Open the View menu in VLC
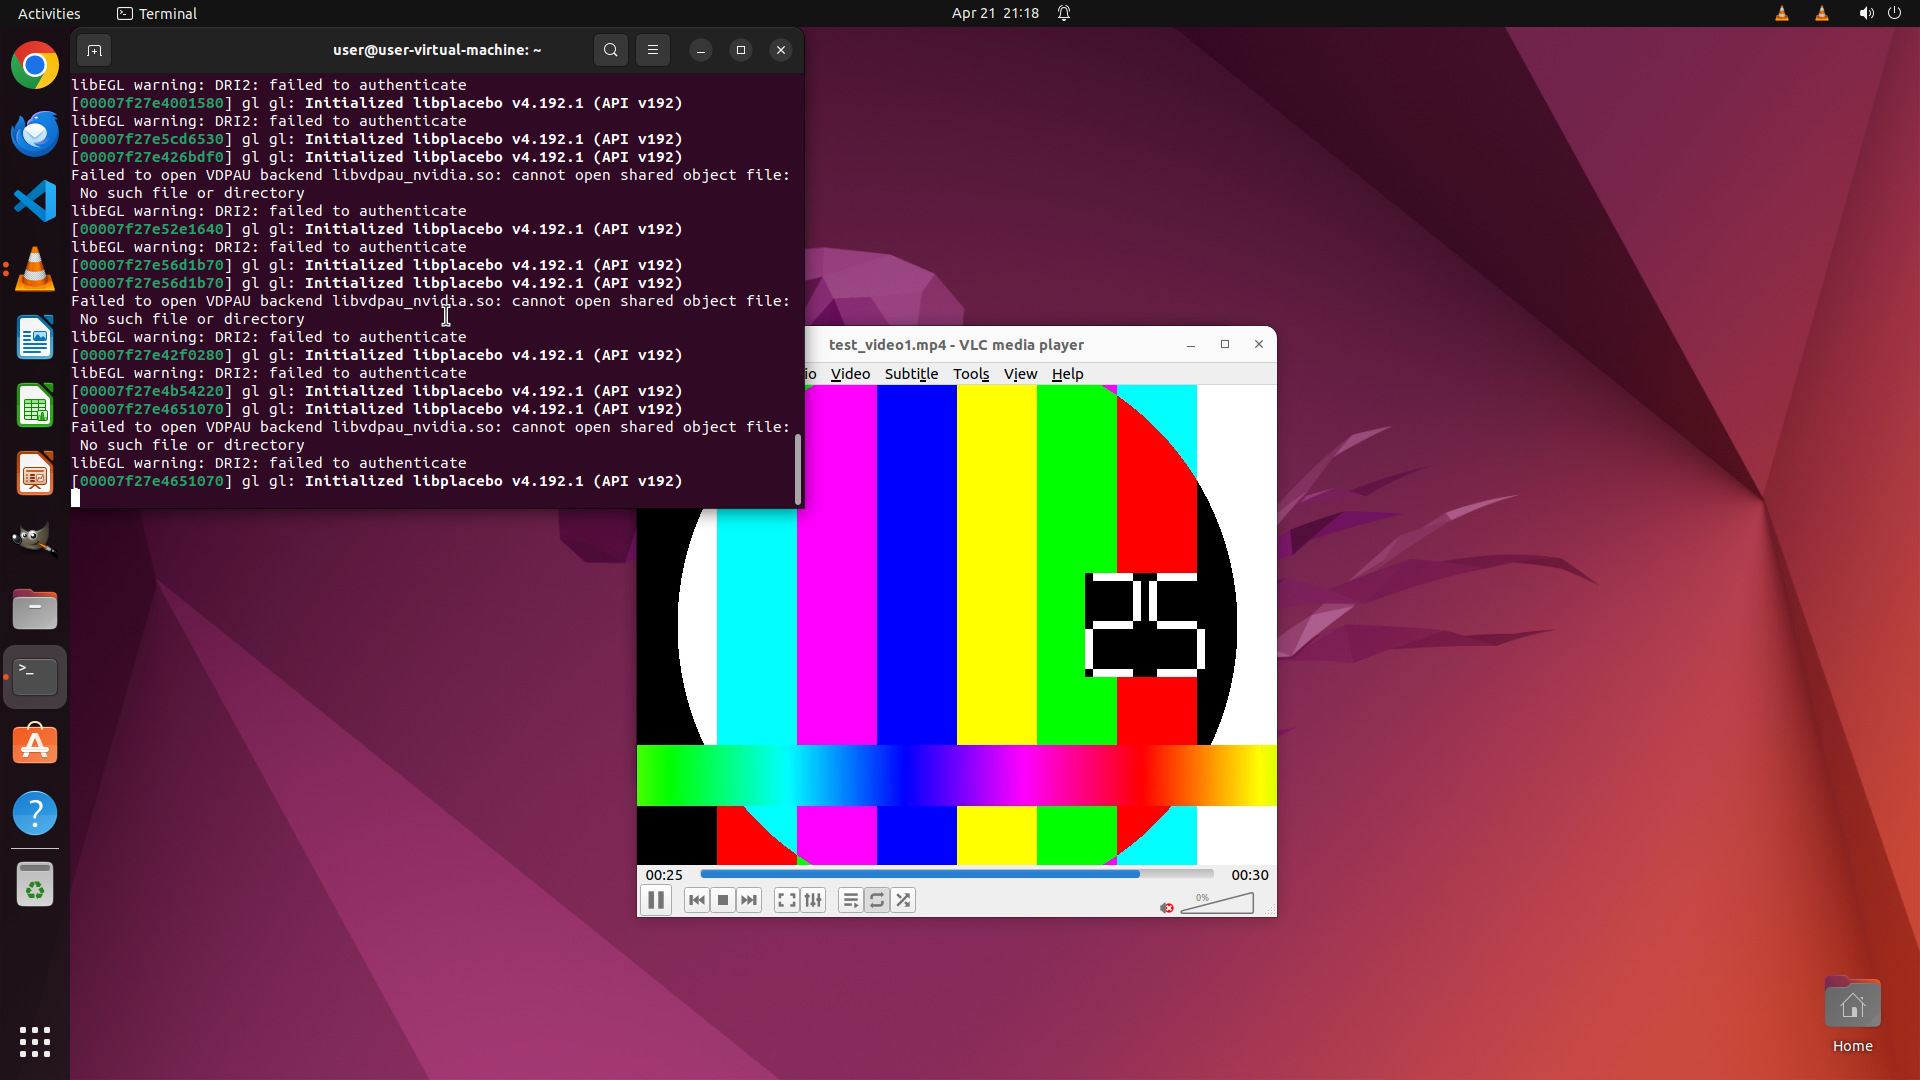 tap(1020, 374)
